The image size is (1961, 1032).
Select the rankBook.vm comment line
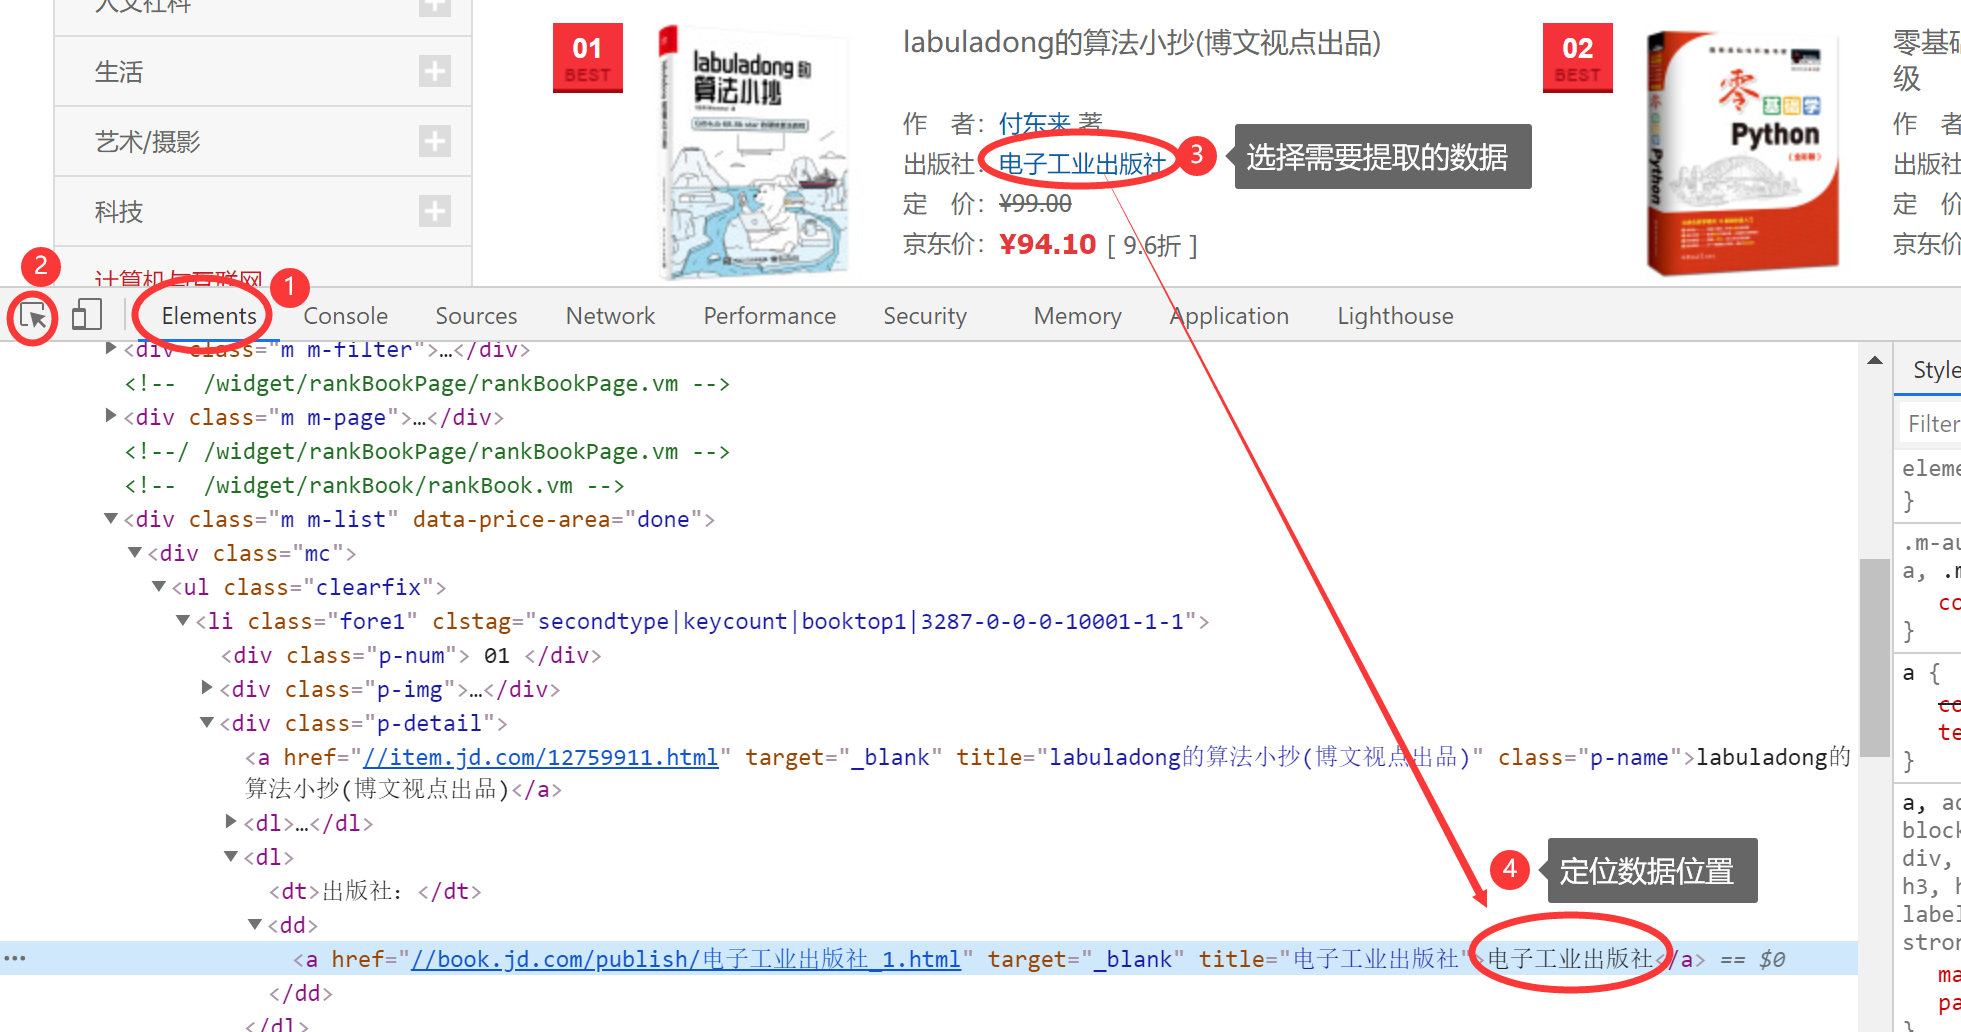coord(374,485)
